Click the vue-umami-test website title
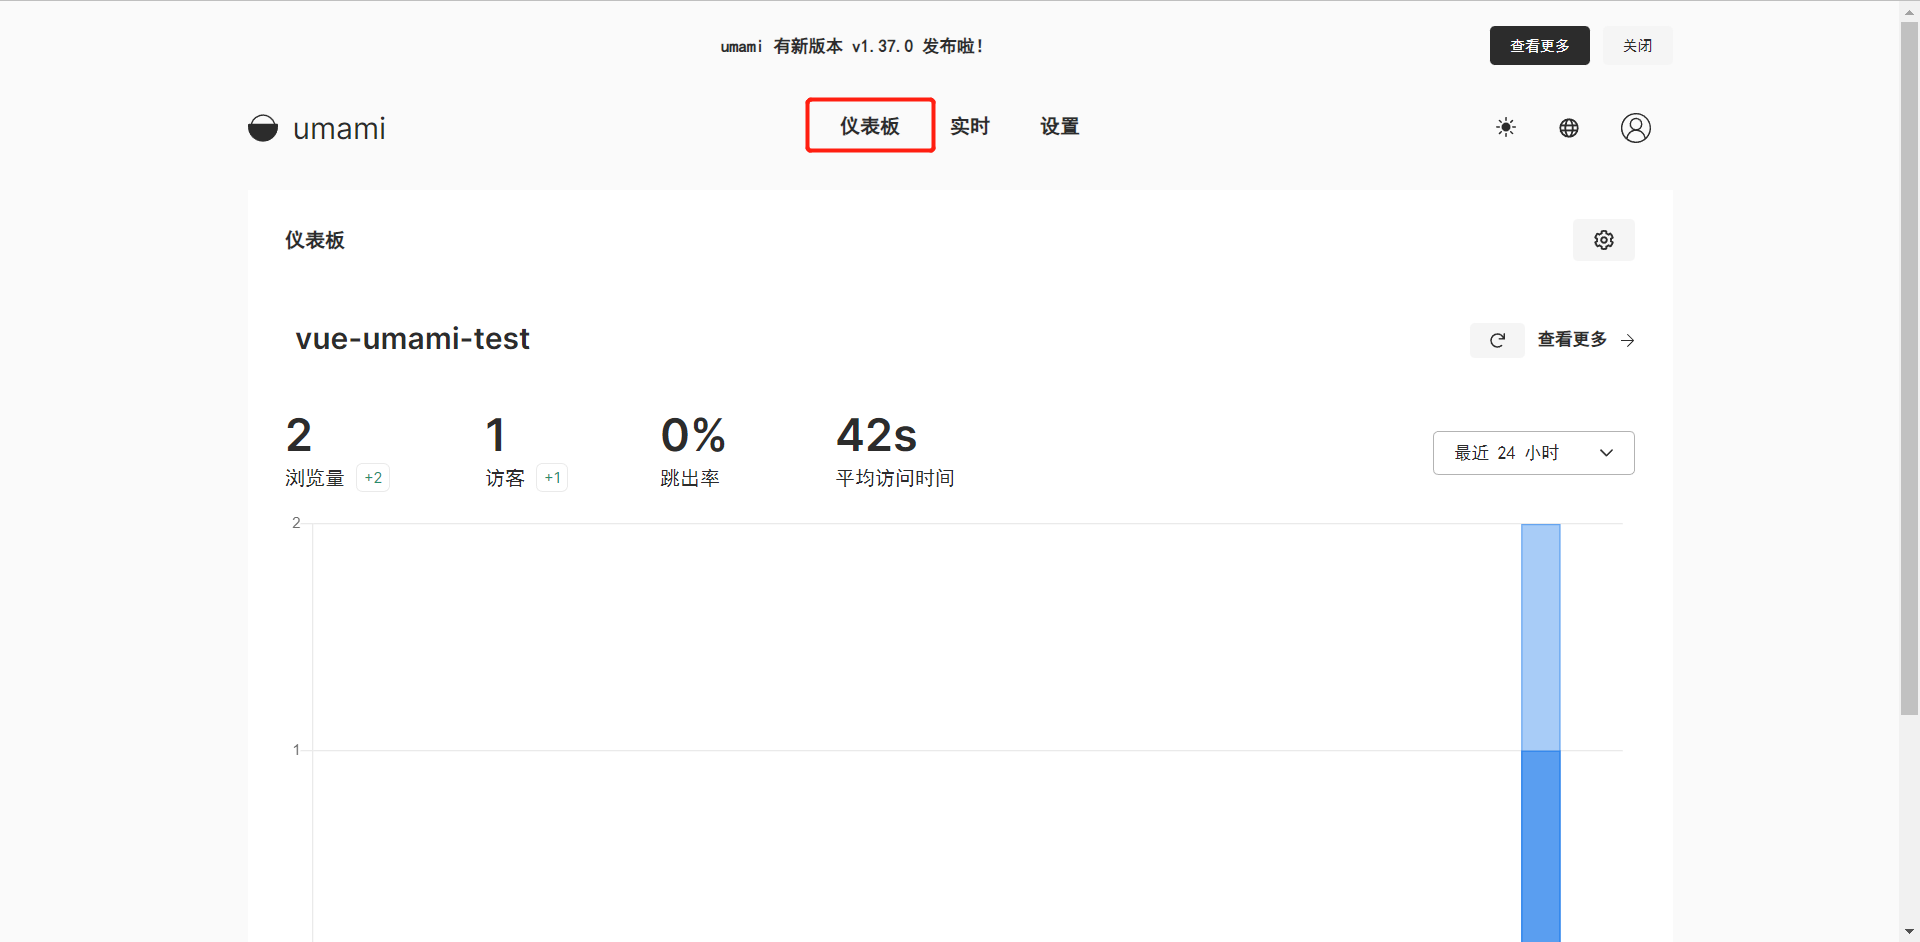Image resolution: width=1920 pixels, height=942 pixels. pos(413,339)
